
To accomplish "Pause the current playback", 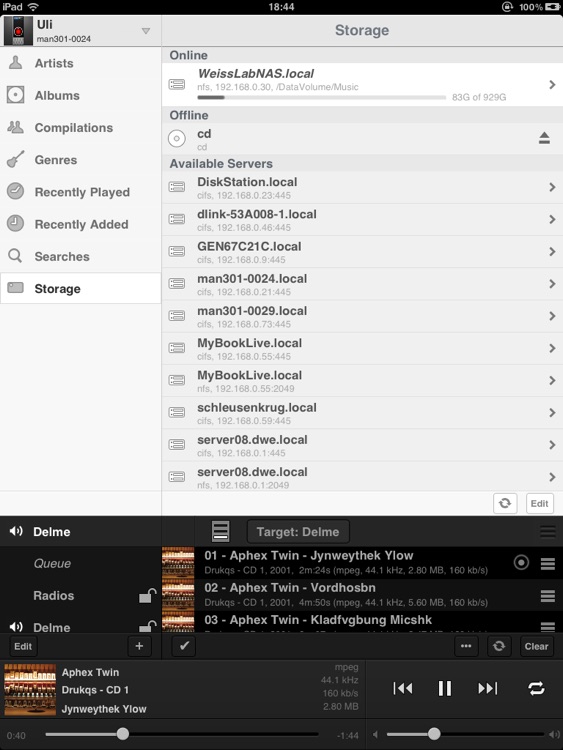I will tap(444, 688).
